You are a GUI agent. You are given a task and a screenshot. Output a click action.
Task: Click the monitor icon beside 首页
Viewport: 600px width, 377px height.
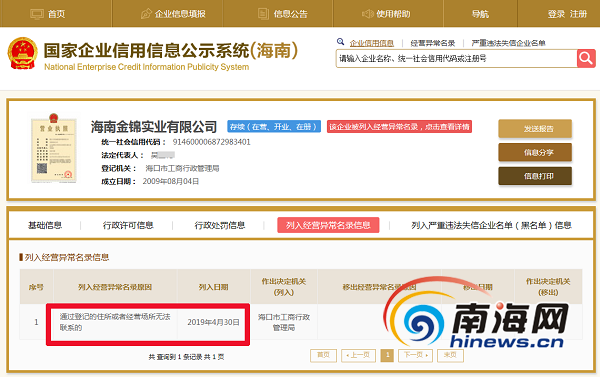click(37, 14)
